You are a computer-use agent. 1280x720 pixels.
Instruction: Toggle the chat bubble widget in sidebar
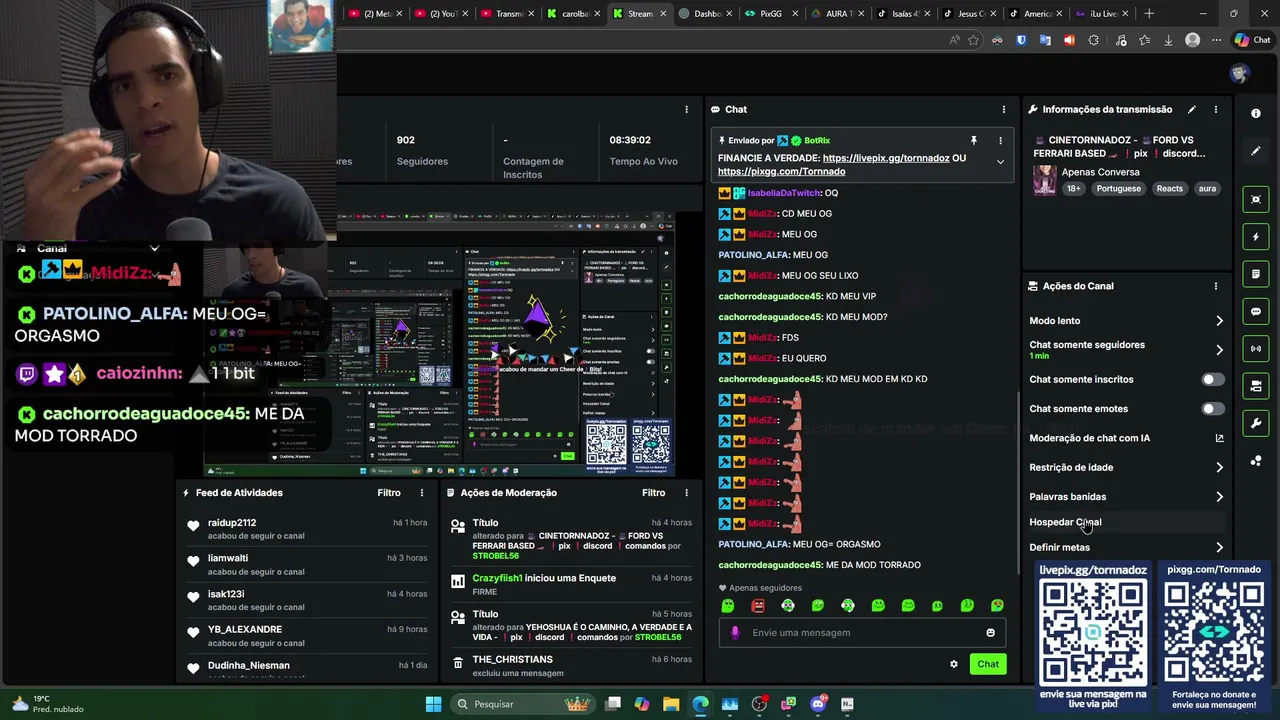(x=1256, y=311)
